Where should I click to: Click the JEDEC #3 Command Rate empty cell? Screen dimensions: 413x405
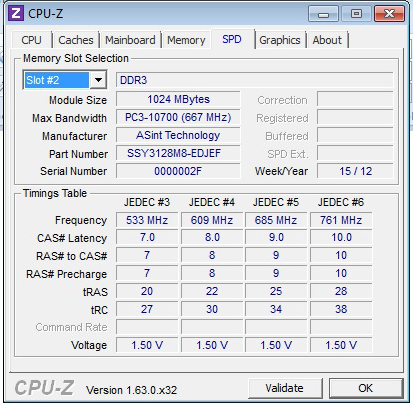click(147, 327)
